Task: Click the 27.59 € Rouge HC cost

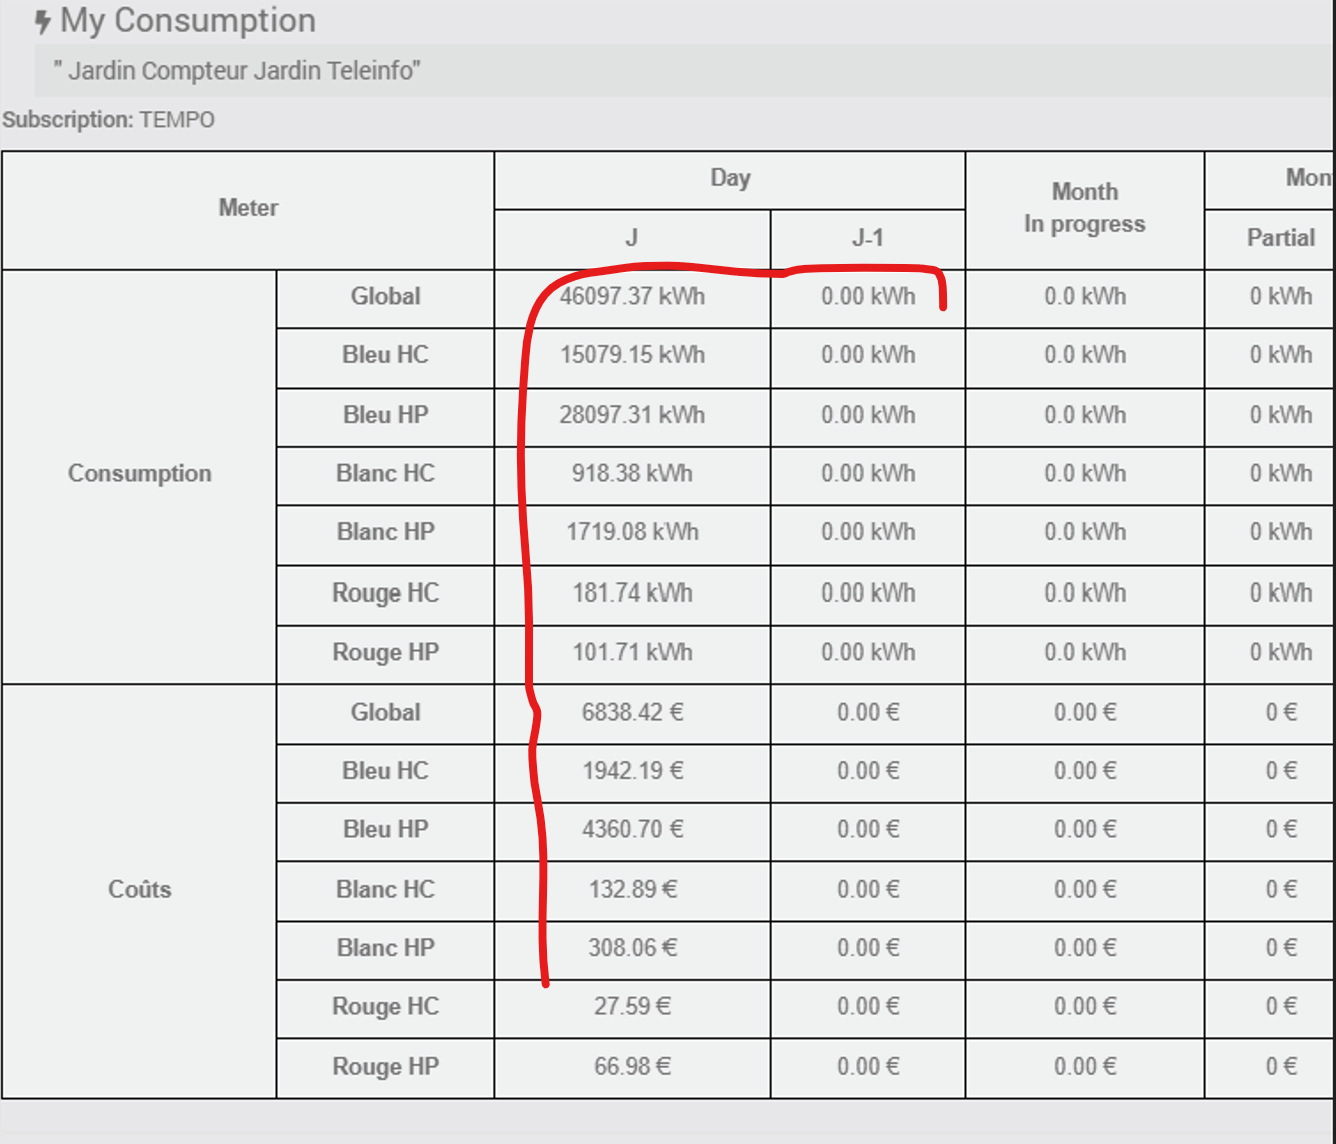Action: pos(632,1007)
